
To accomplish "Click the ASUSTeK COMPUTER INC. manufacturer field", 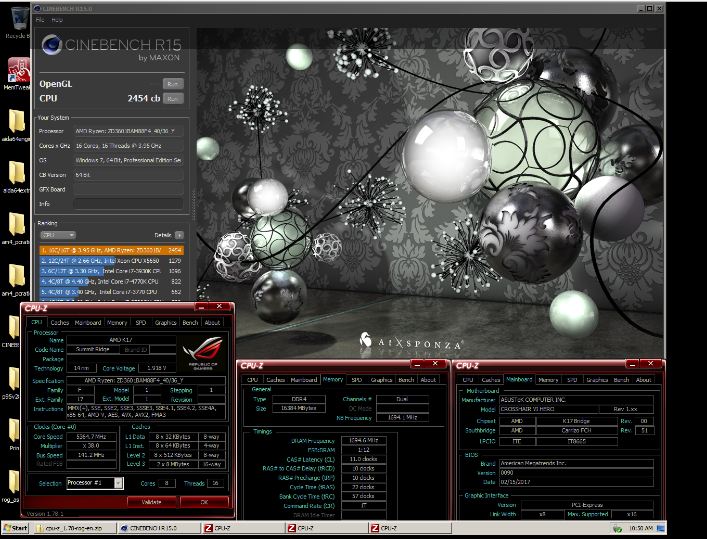I will point(576,400).
